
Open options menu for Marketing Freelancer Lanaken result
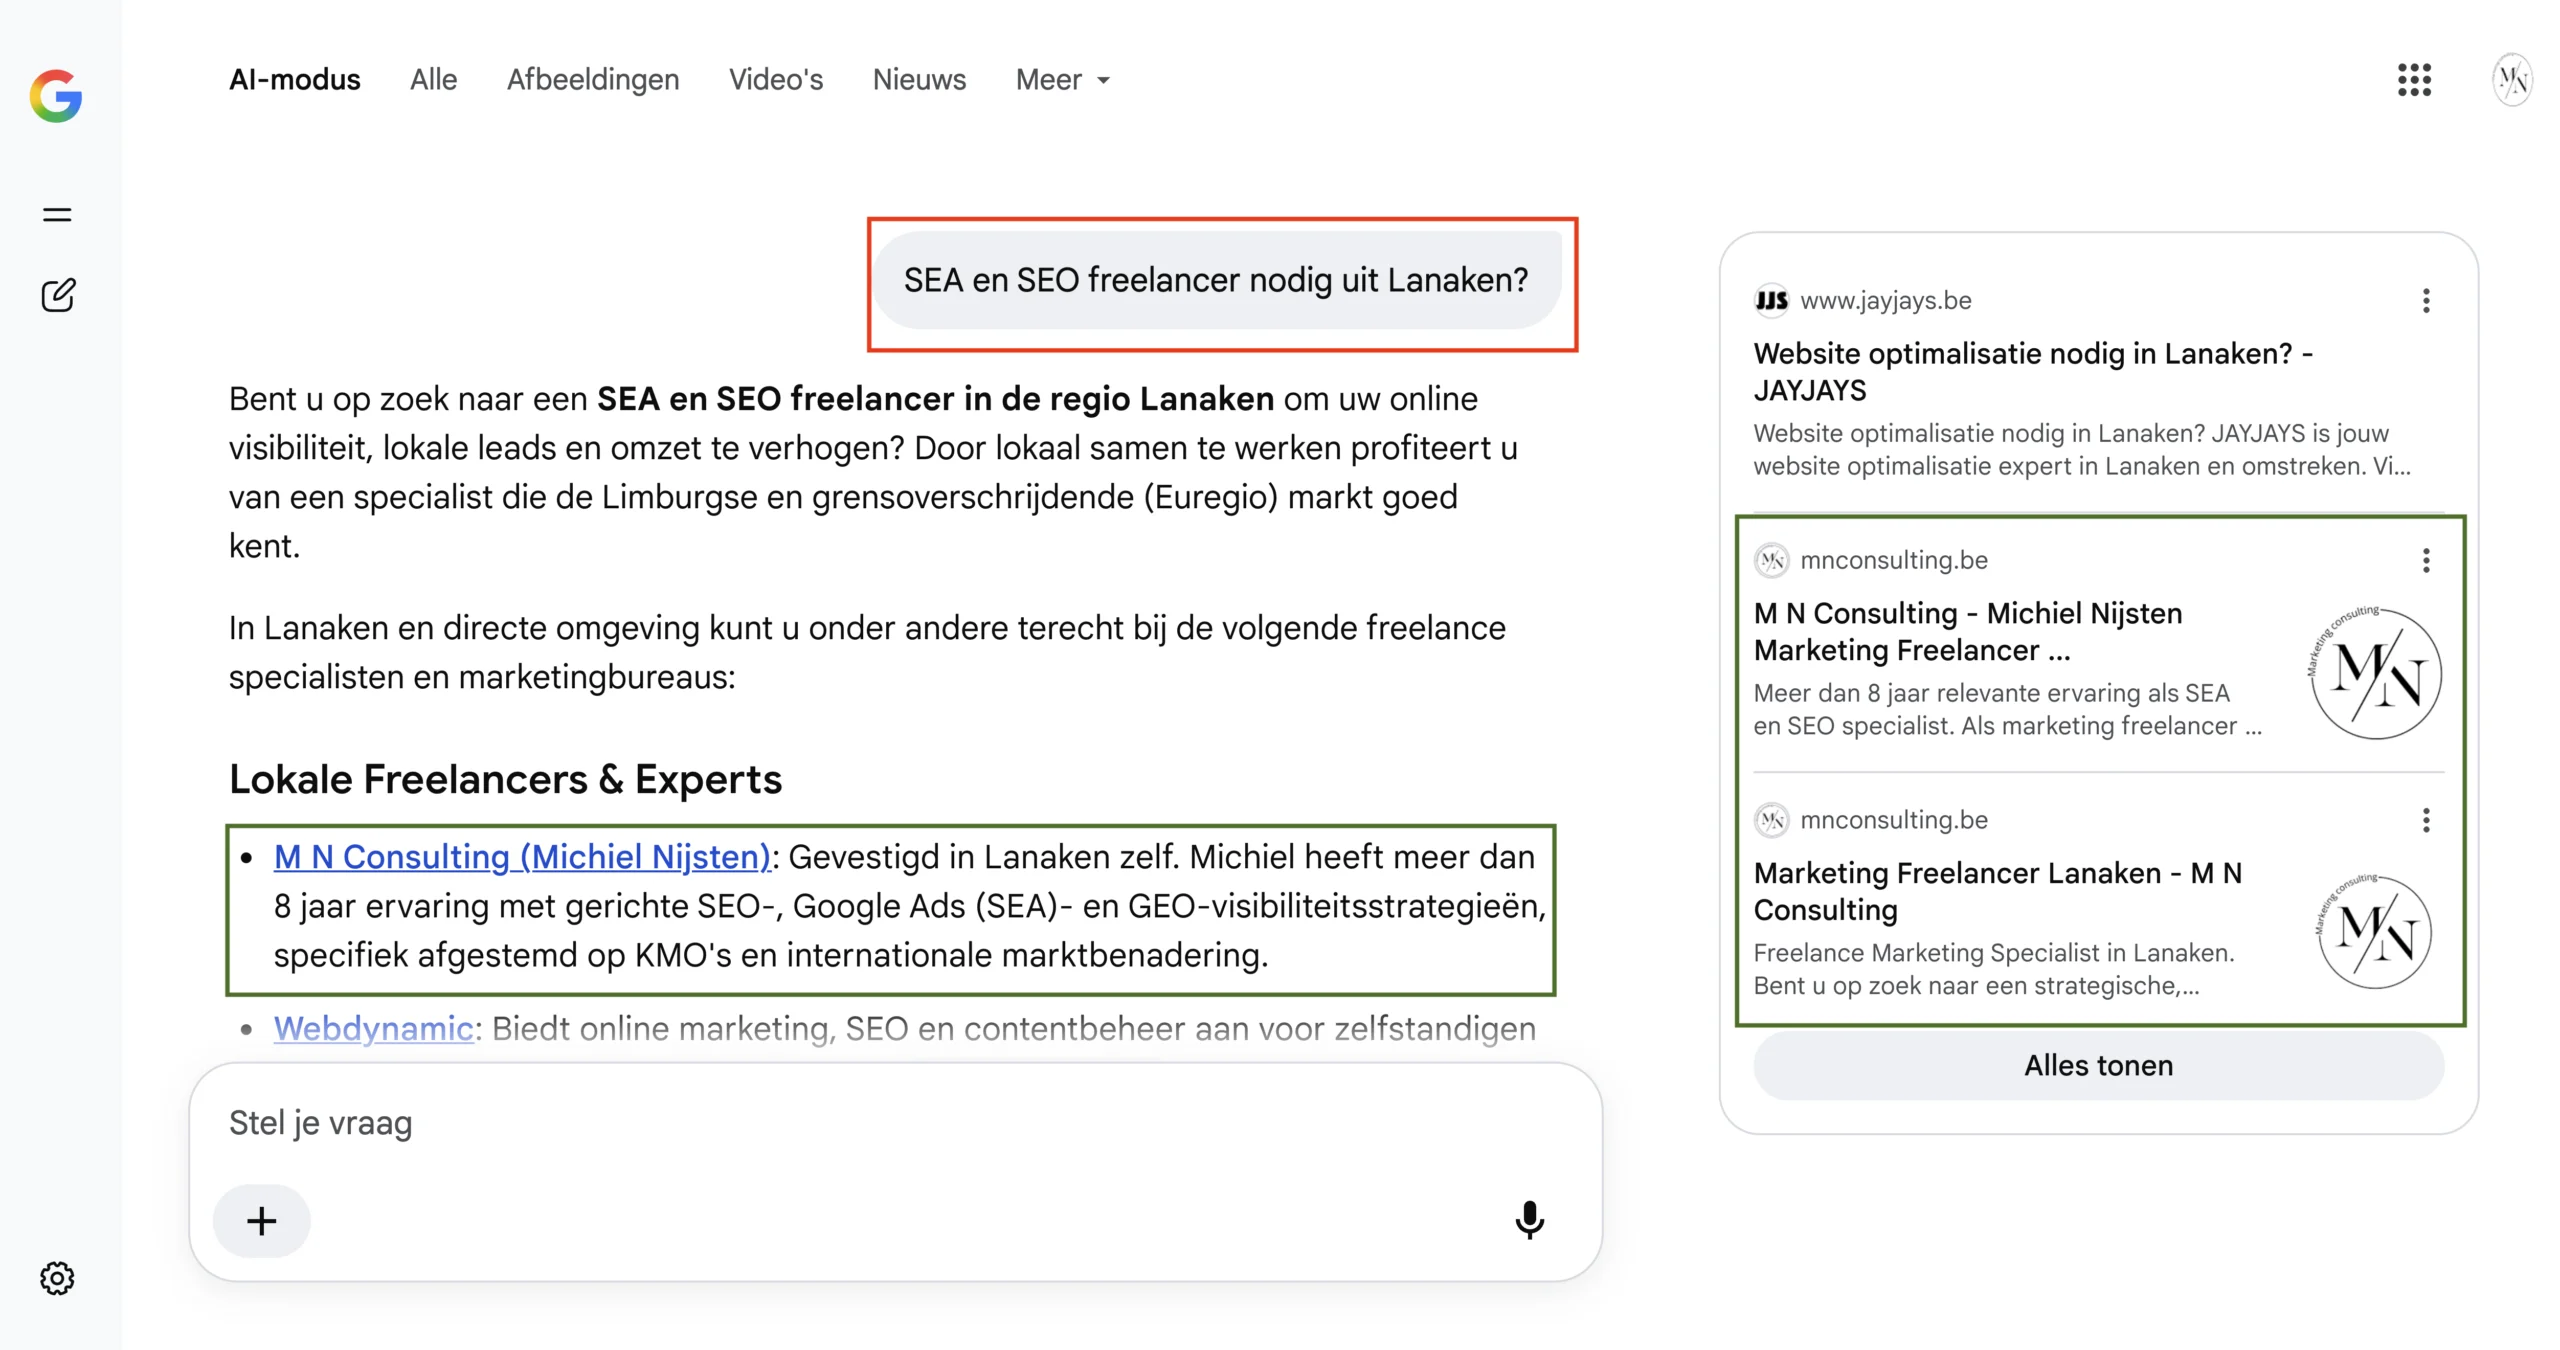pos(2426,821)
